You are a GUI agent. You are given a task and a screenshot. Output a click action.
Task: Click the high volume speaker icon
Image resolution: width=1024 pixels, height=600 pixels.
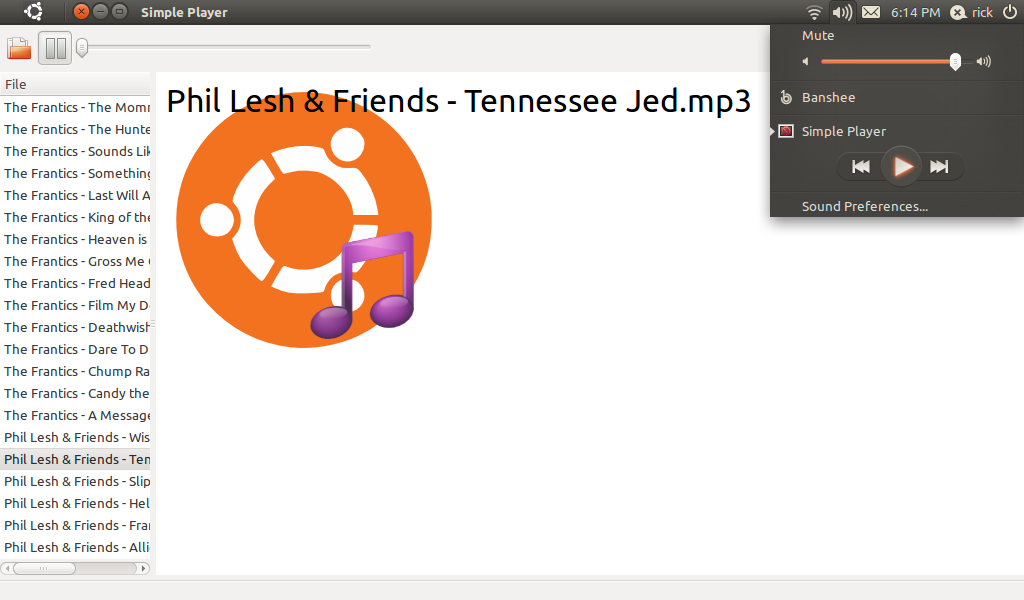[x=984, y=61]
